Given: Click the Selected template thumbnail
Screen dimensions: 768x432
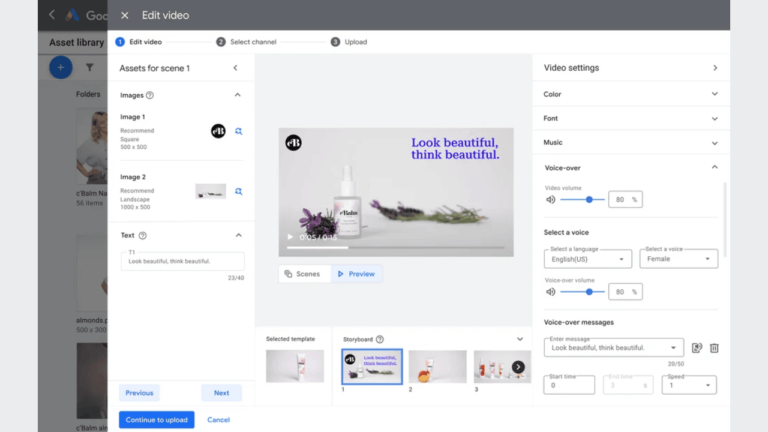Looking at the screenshot, I should (x=295, y=366).
